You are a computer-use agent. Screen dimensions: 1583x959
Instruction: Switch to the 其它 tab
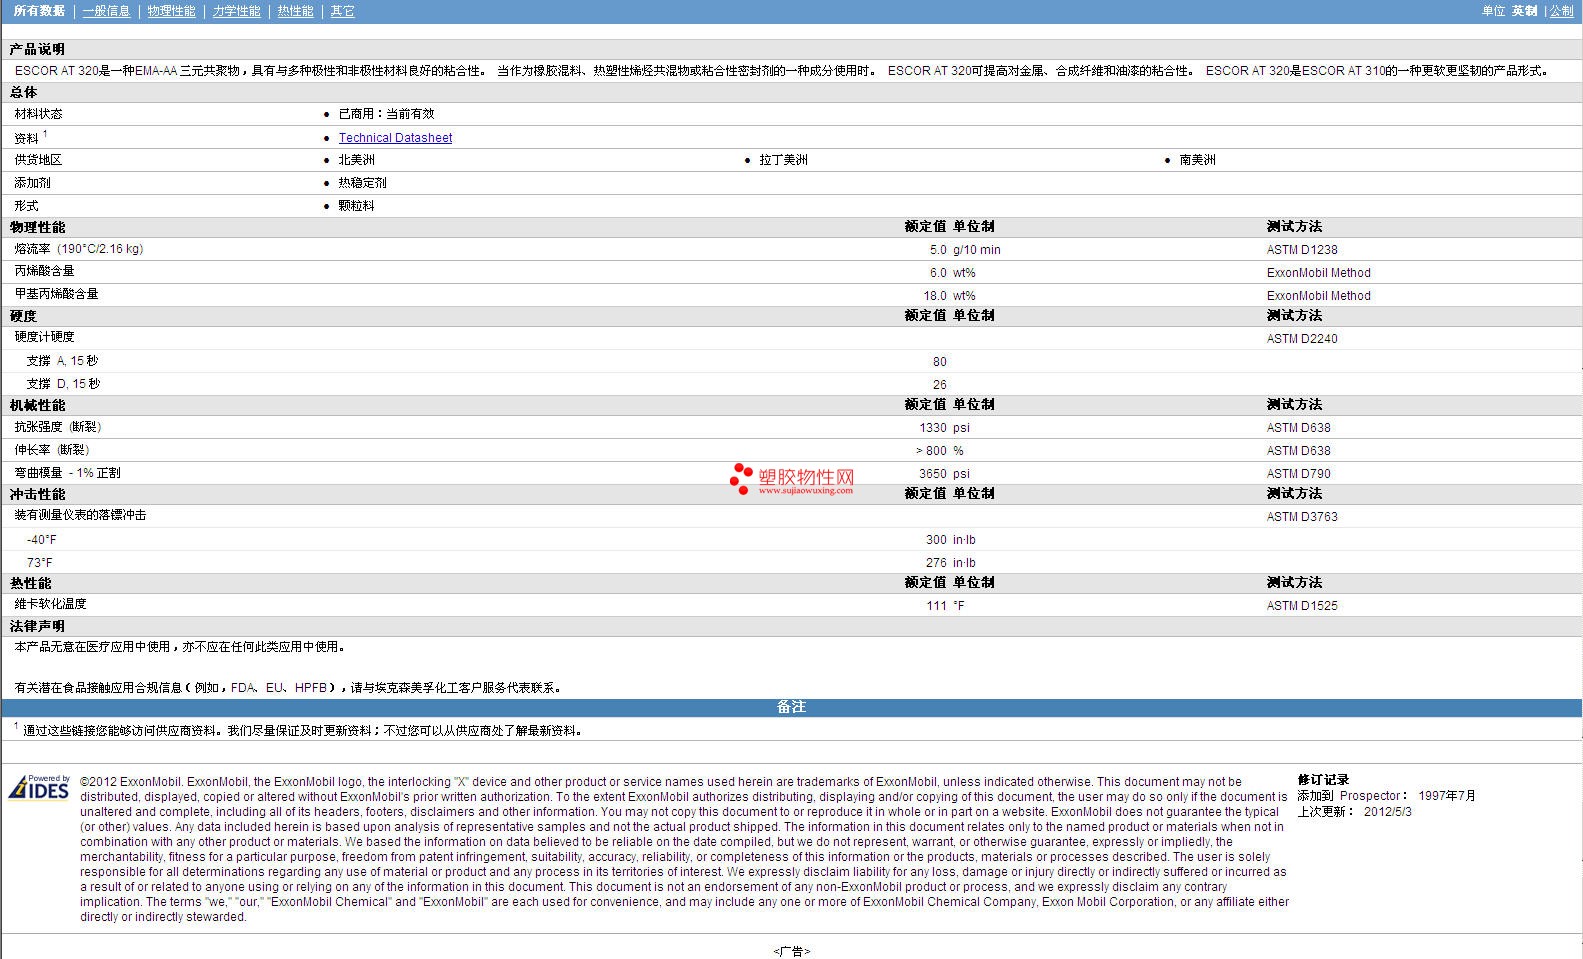[x=342, y=11]
